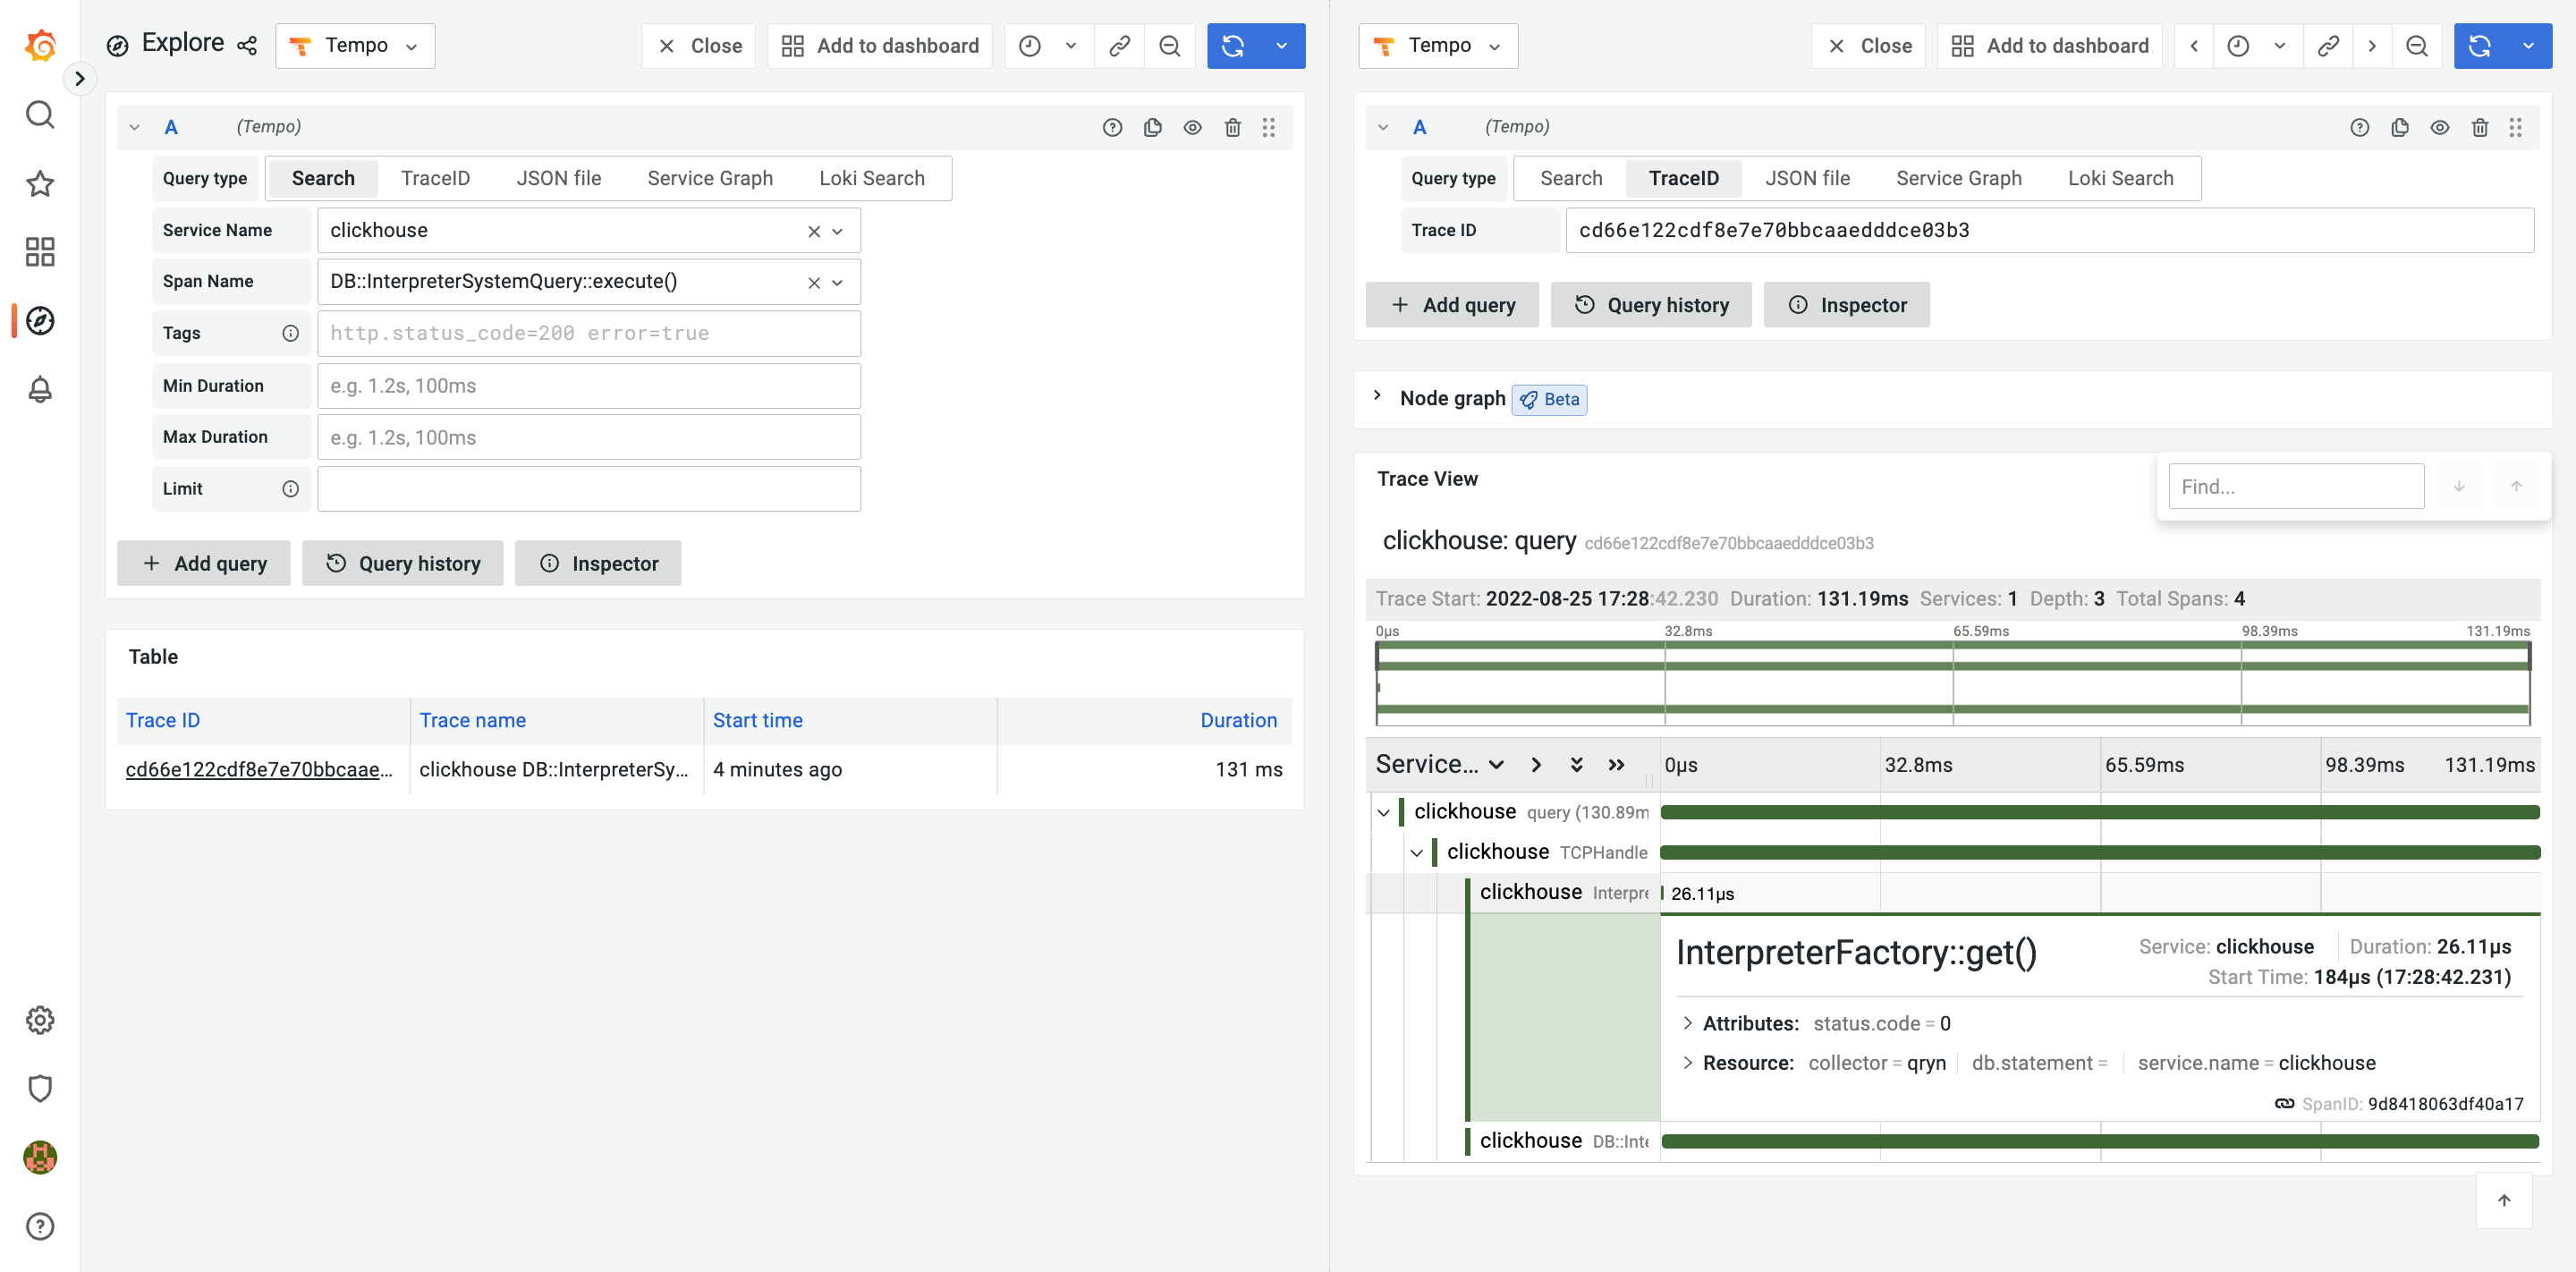Open Dashboards grid icon in sidebar
The height and width of the screenshot is (1272, 2576).
click(40, 252)
